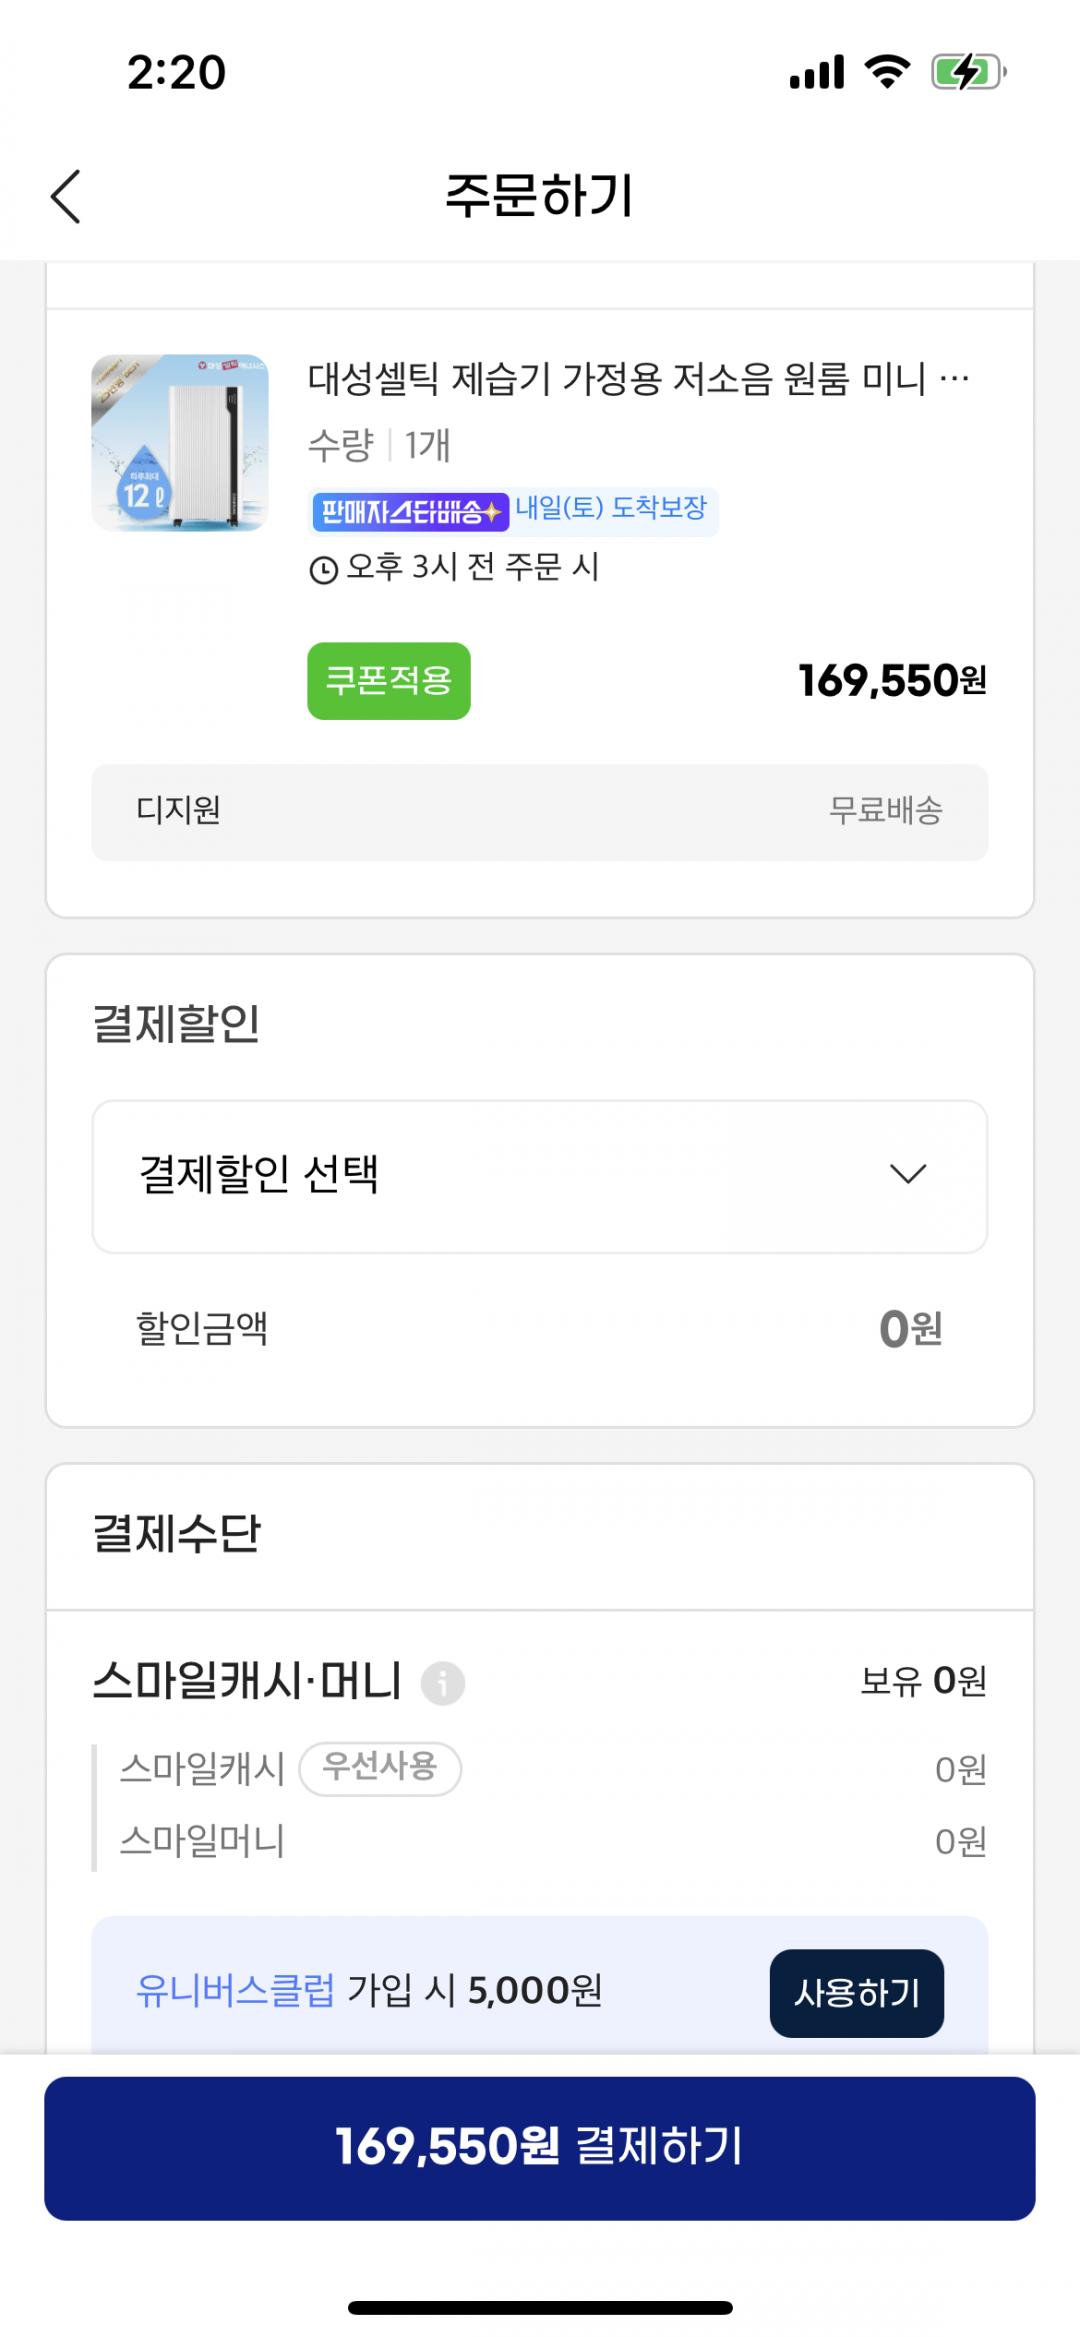This screenshot has height=2337, width=1080.
Task: Open the dehumidifier product thumbnail
Action: click(x=180, y=442)
